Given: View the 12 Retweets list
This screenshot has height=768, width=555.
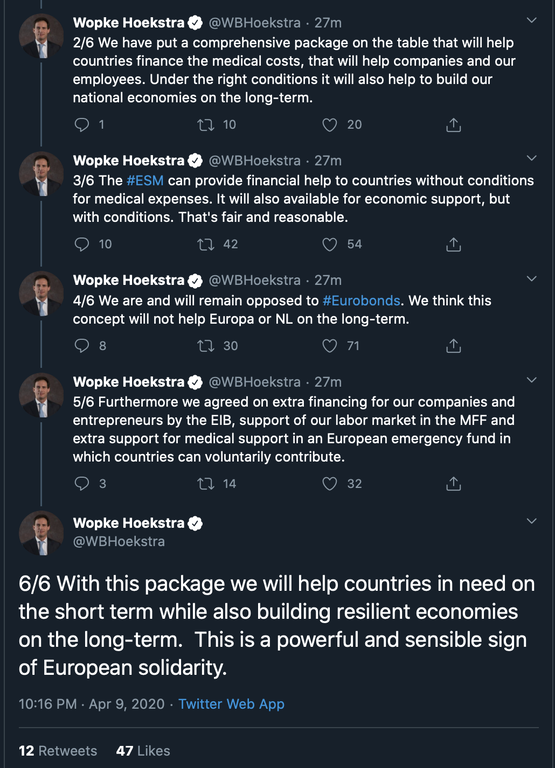Looking at the screenshot, I should click(x=58, y=751).
